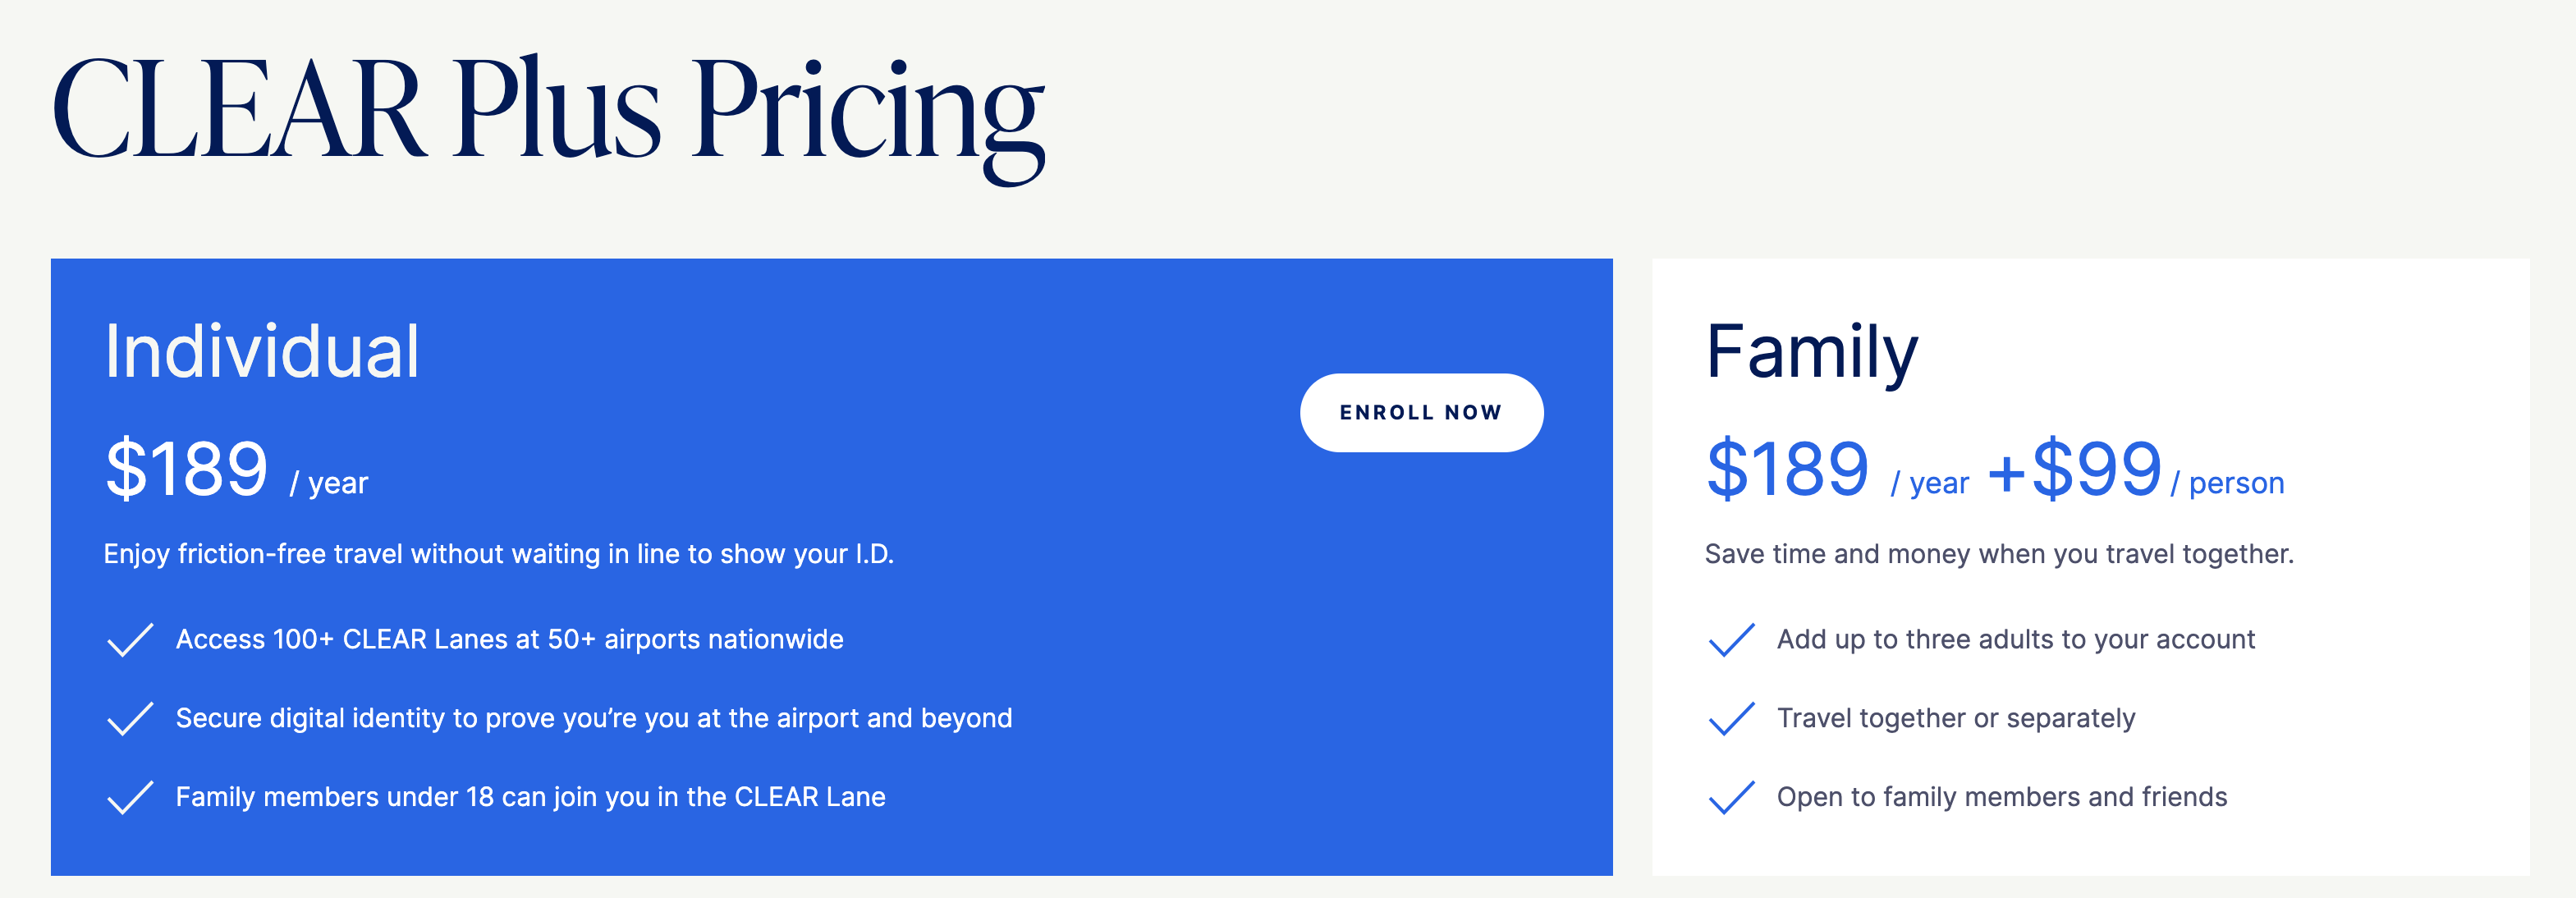This screenshot has height=898, width=2576.
Task: Click the ENROLL NOW button
Action: [1420, 413]
